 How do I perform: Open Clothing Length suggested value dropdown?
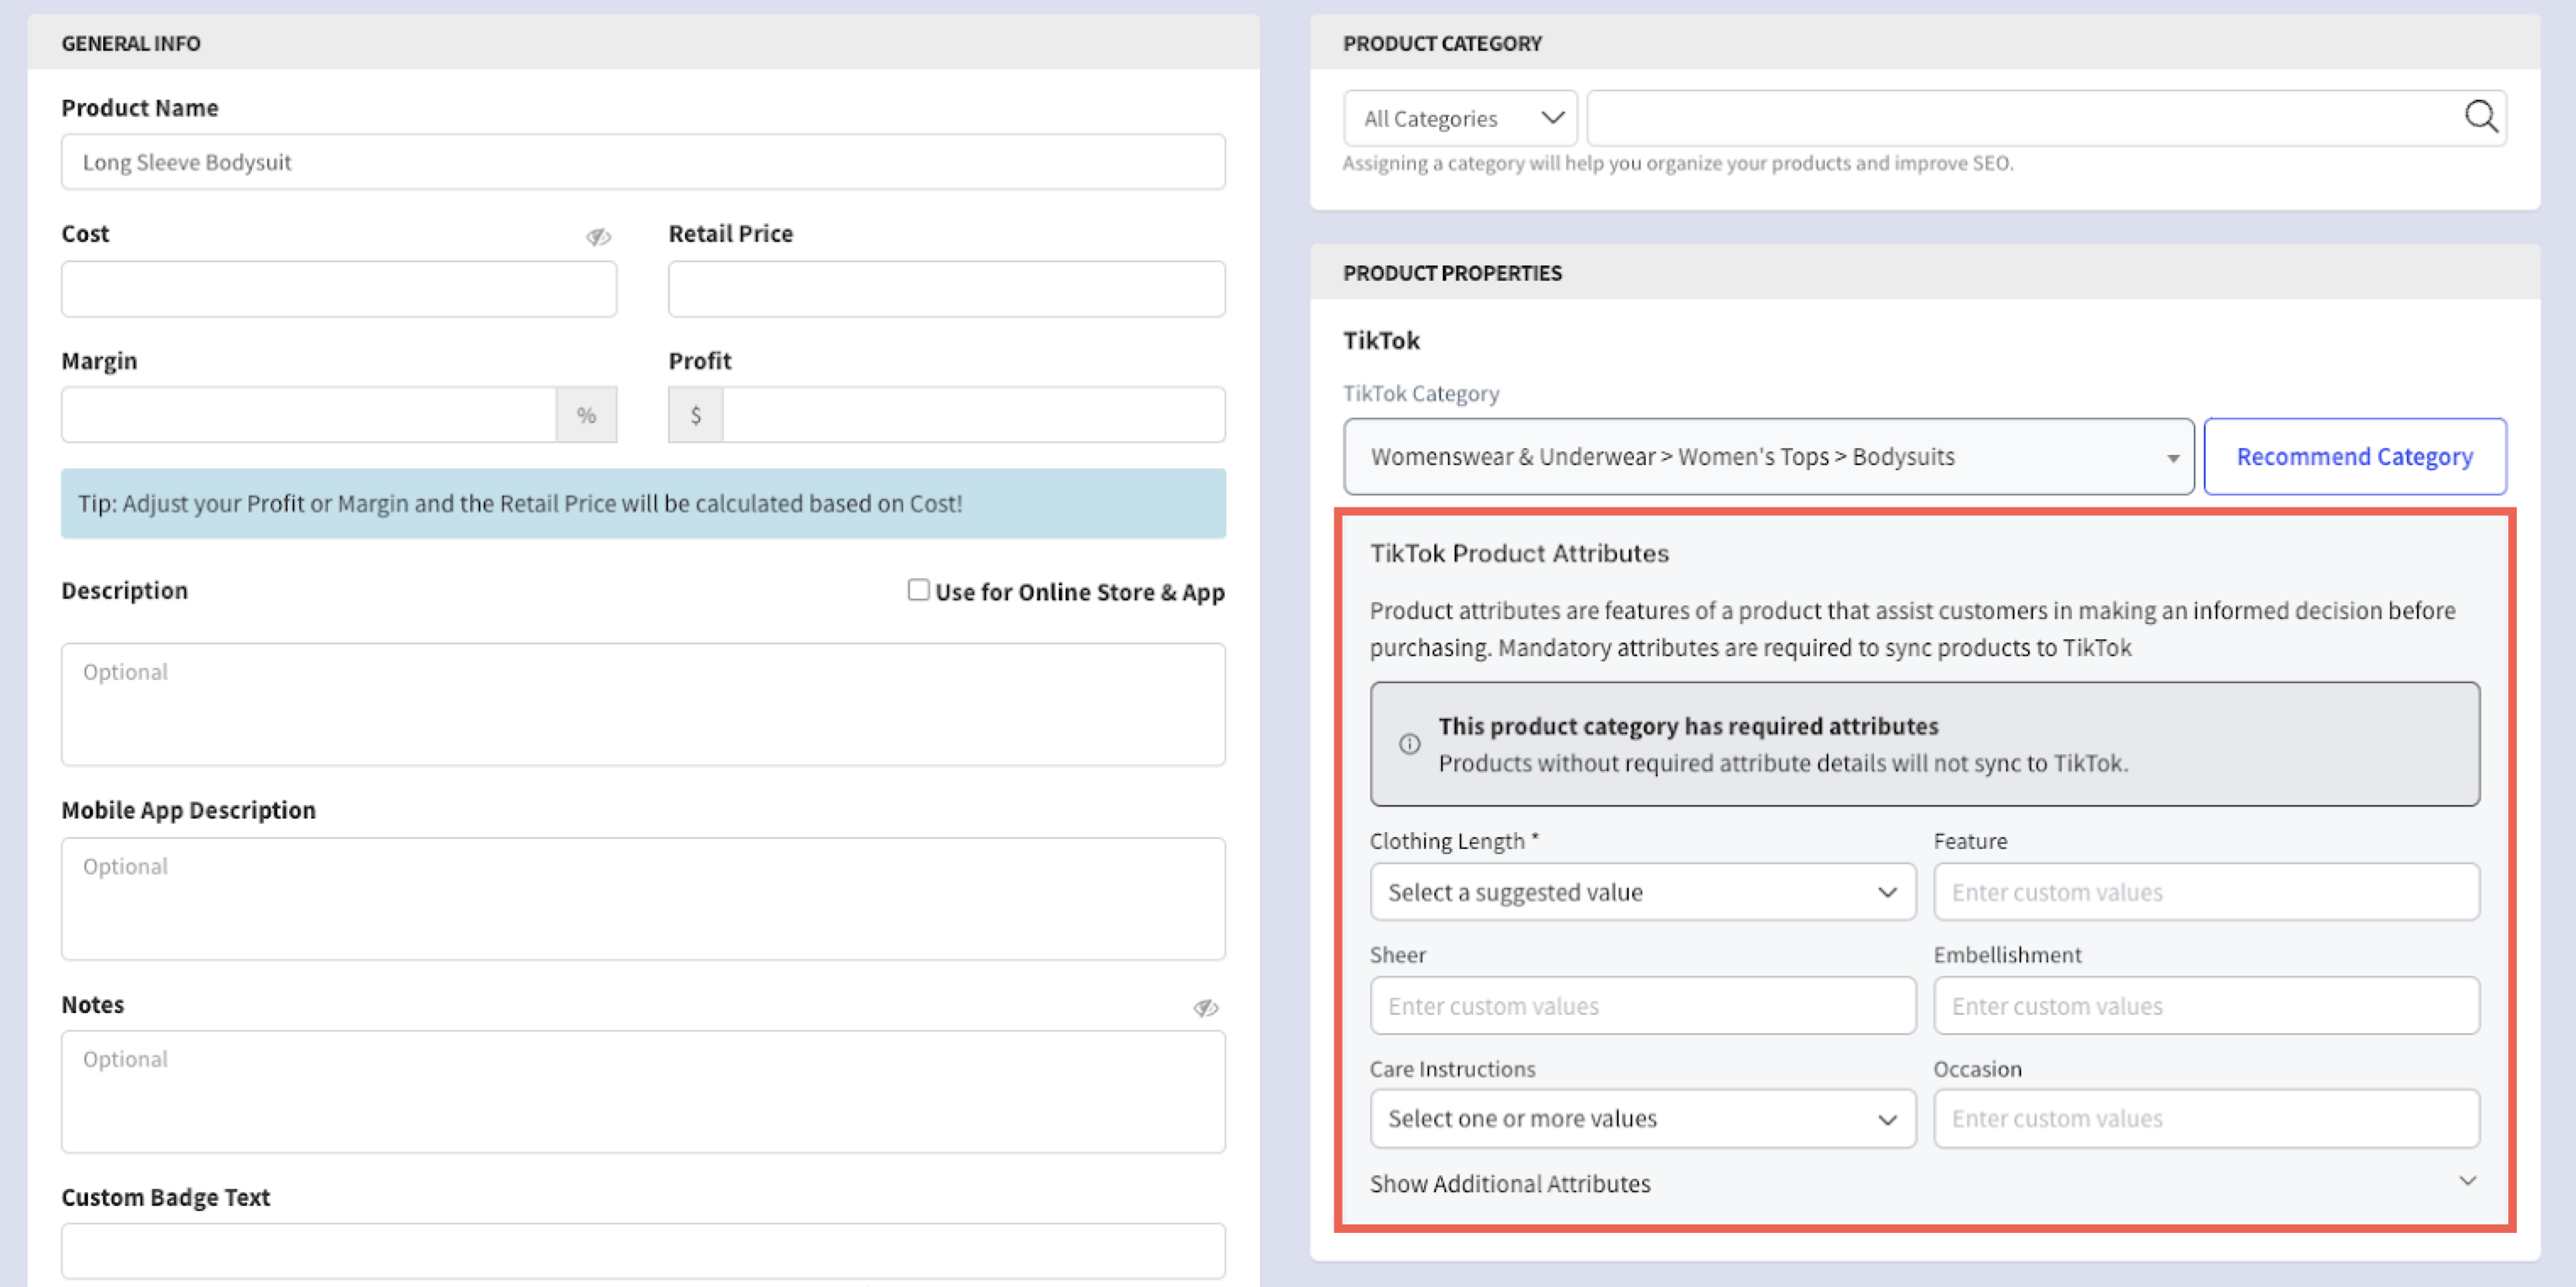[x=1642, y=891]
